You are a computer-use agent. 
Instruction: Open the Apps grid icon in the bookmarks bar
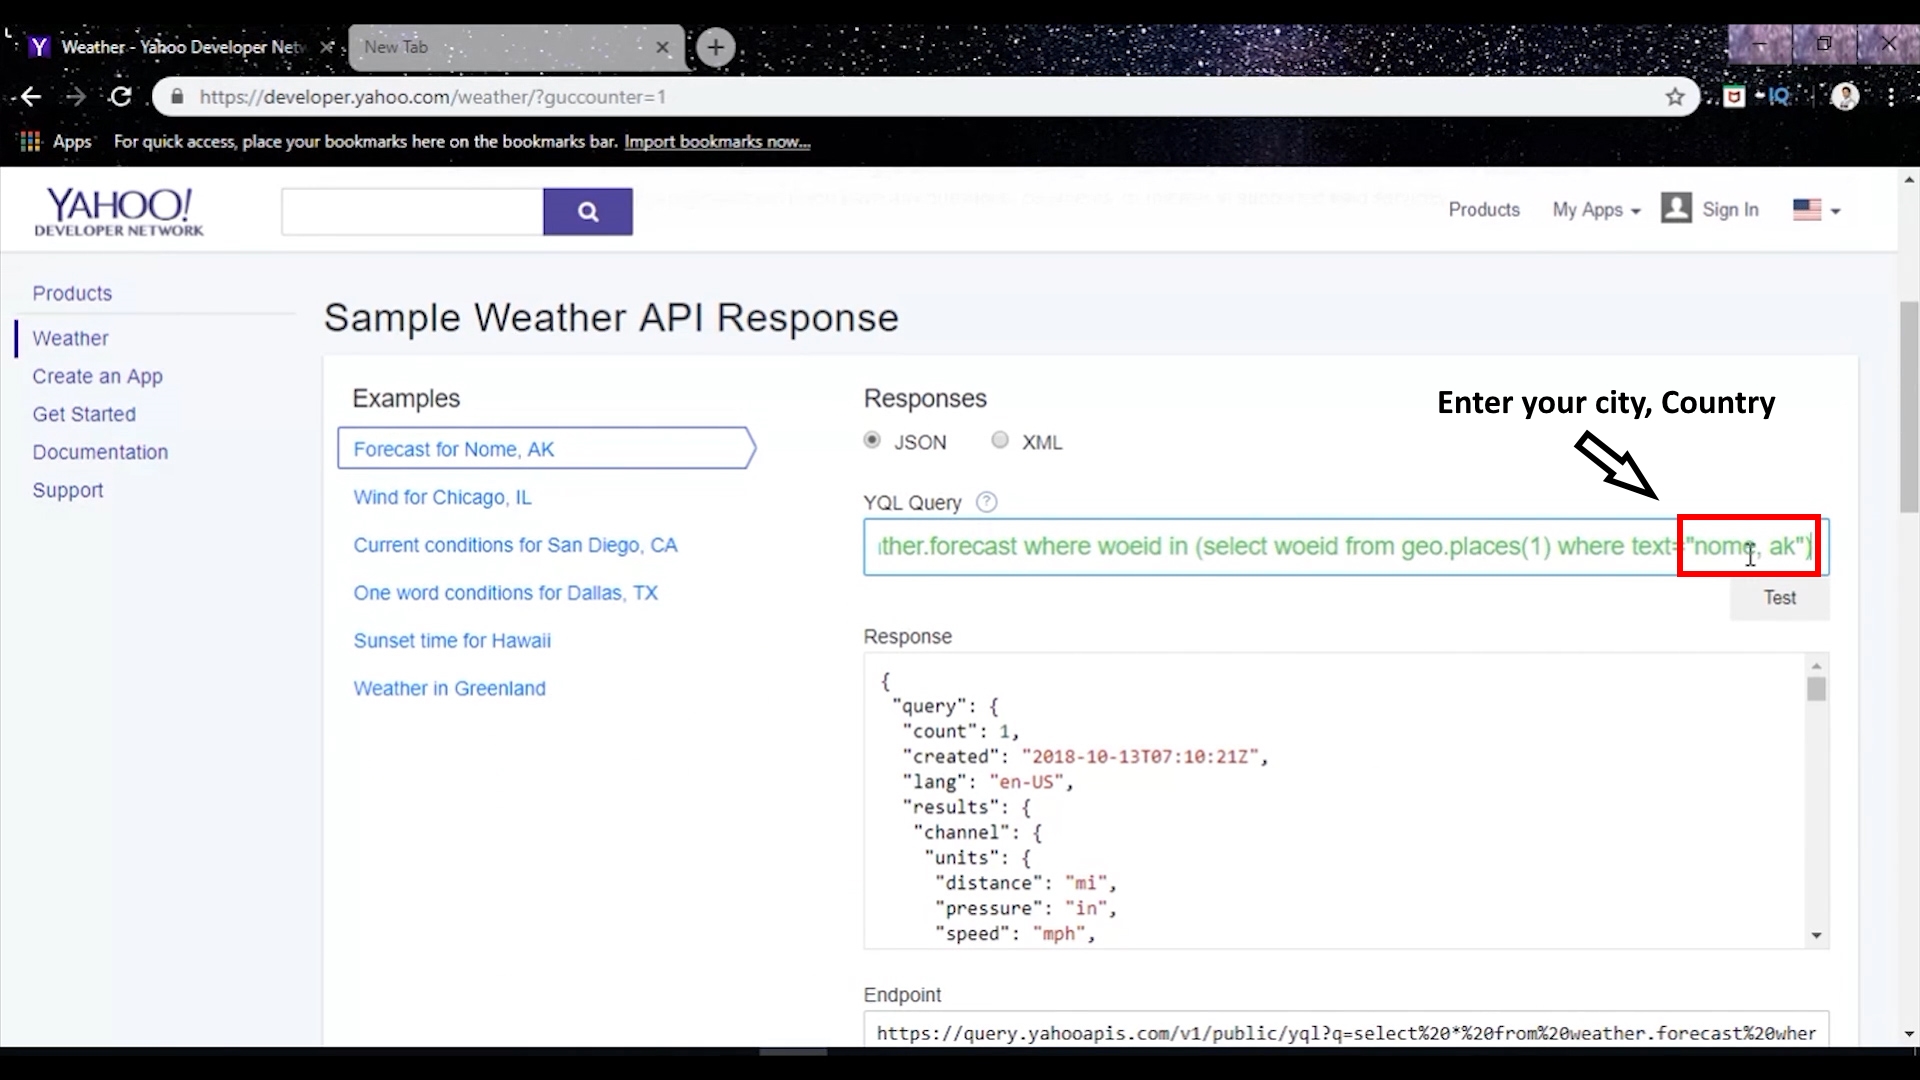click(x=31, y=141)
